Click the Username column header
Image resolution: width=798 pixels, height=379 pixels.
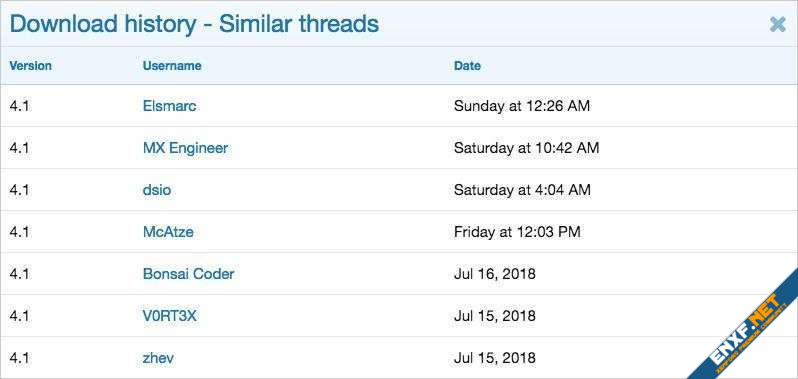(172, 66)
